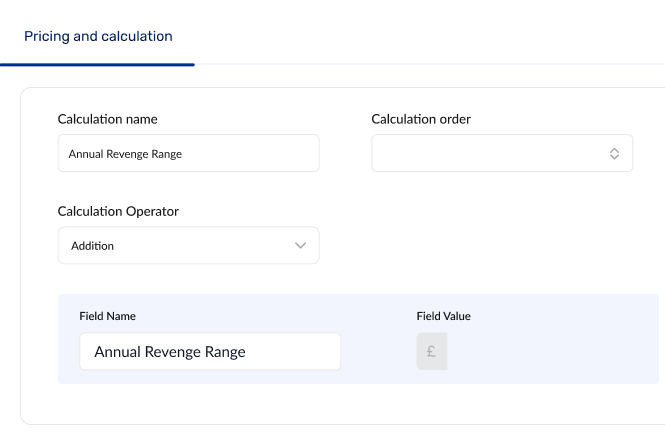Click the Field Name label

[x=107, y=316]
